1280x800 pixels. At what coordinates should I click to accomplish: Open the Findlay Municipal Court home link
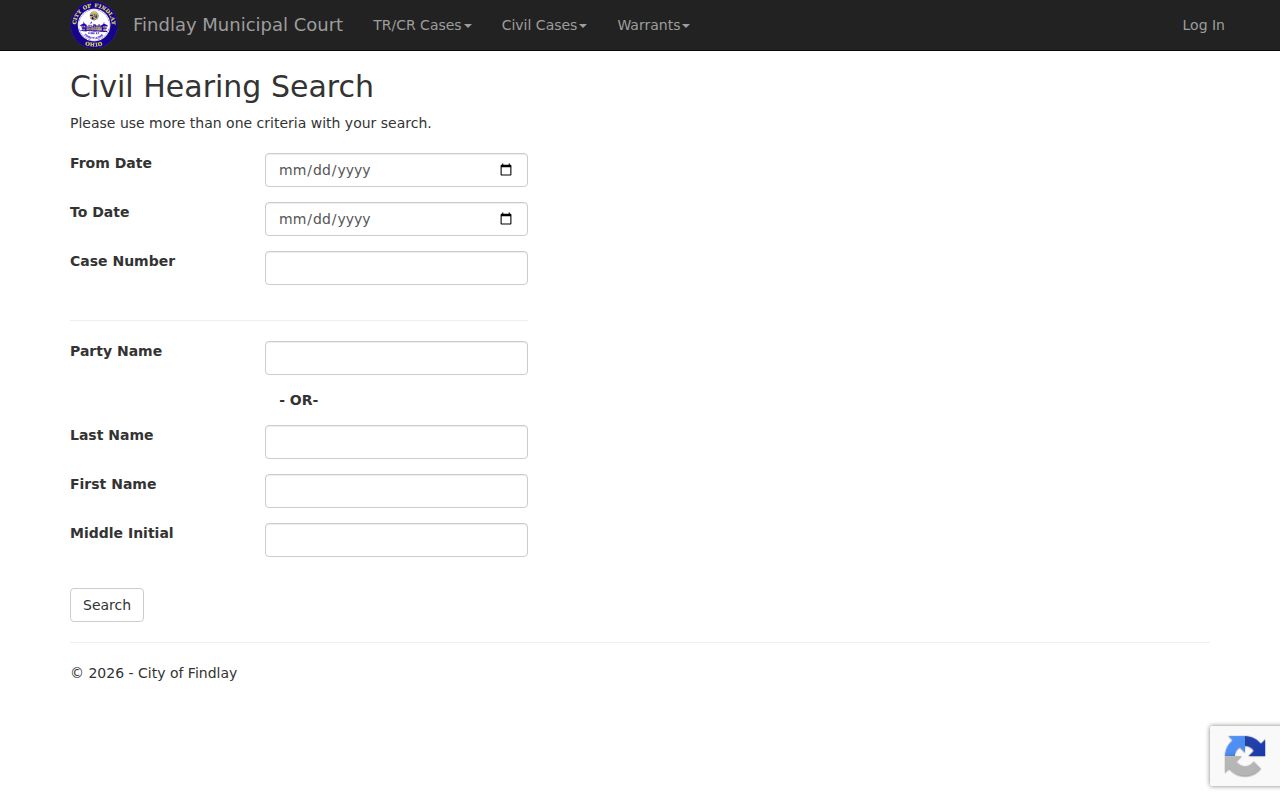238,25
